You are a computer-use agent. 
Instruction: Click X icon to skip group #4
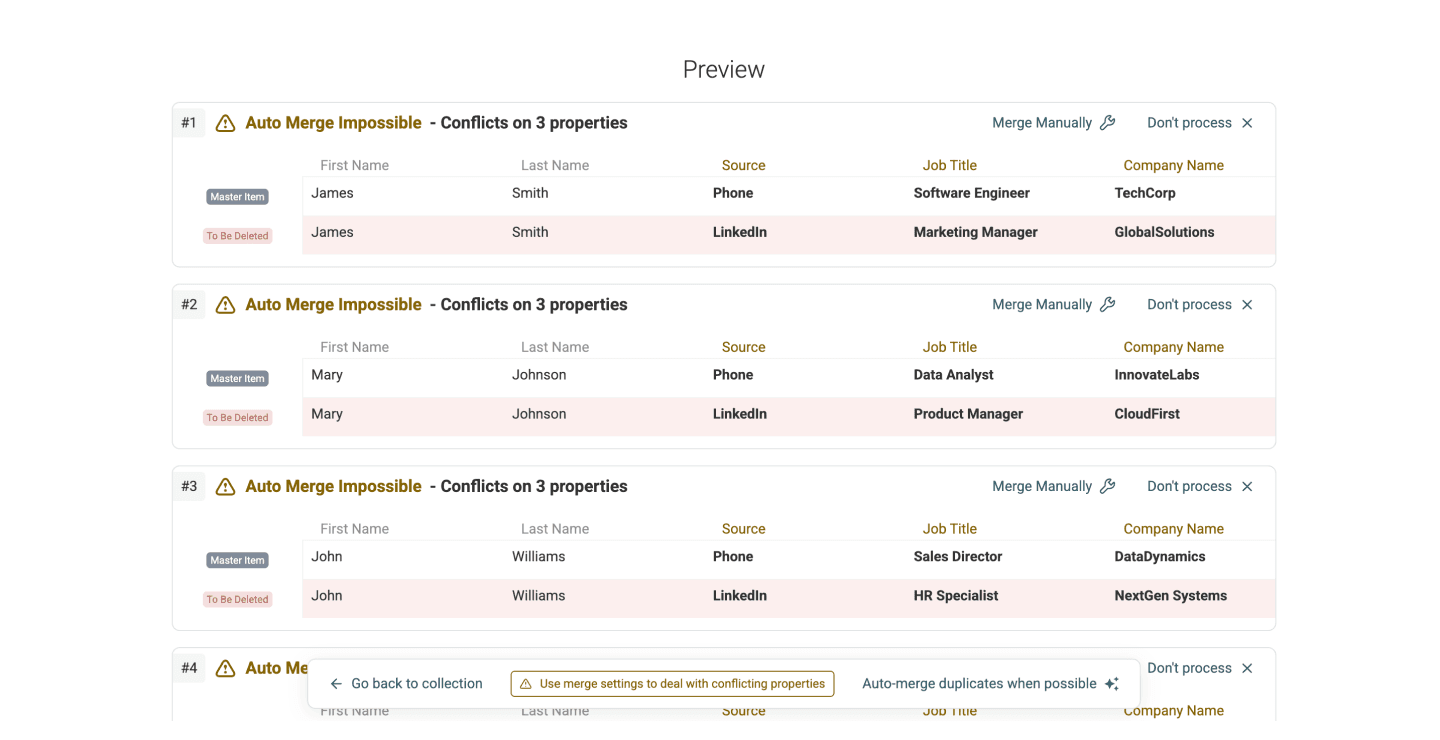tap(1247, 668)
